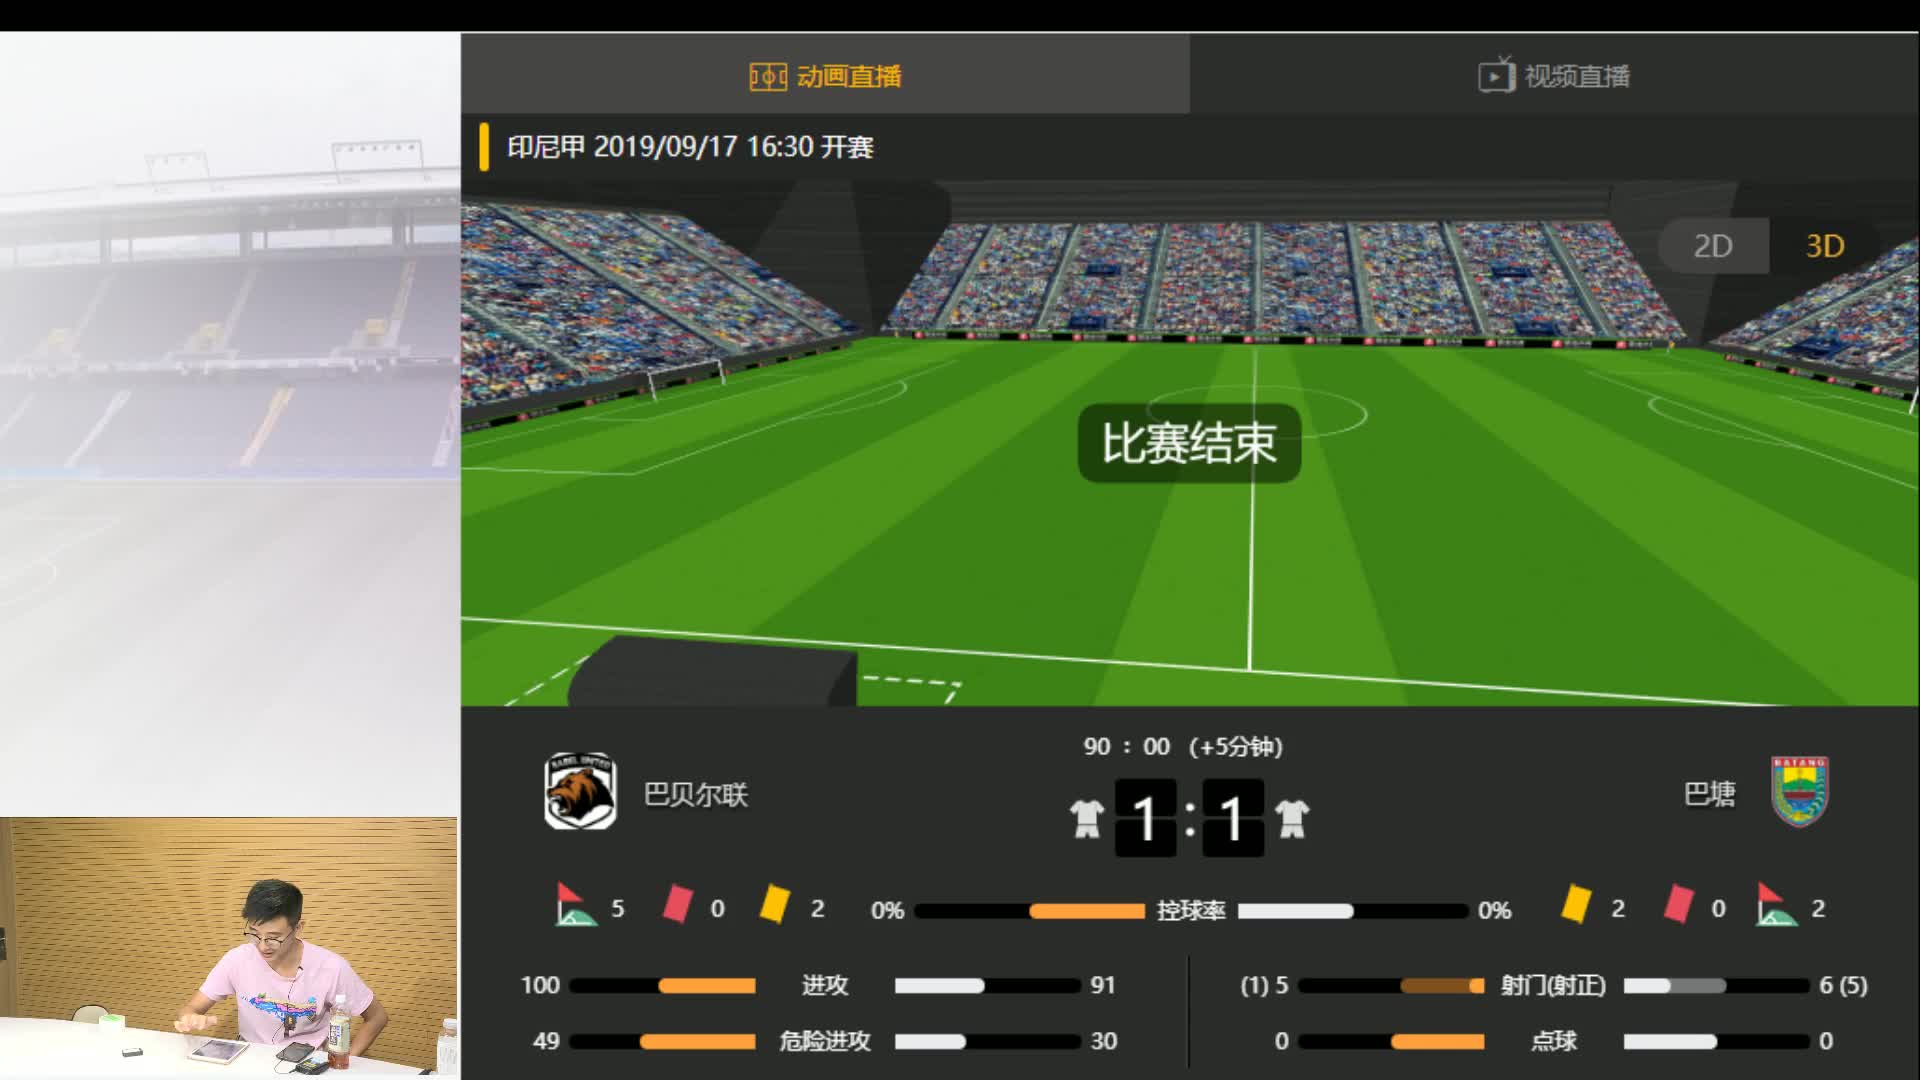The image size is (1920, 1080).
Task: Toggle the 3D view mode
Action: click(x=1824, y=245)
